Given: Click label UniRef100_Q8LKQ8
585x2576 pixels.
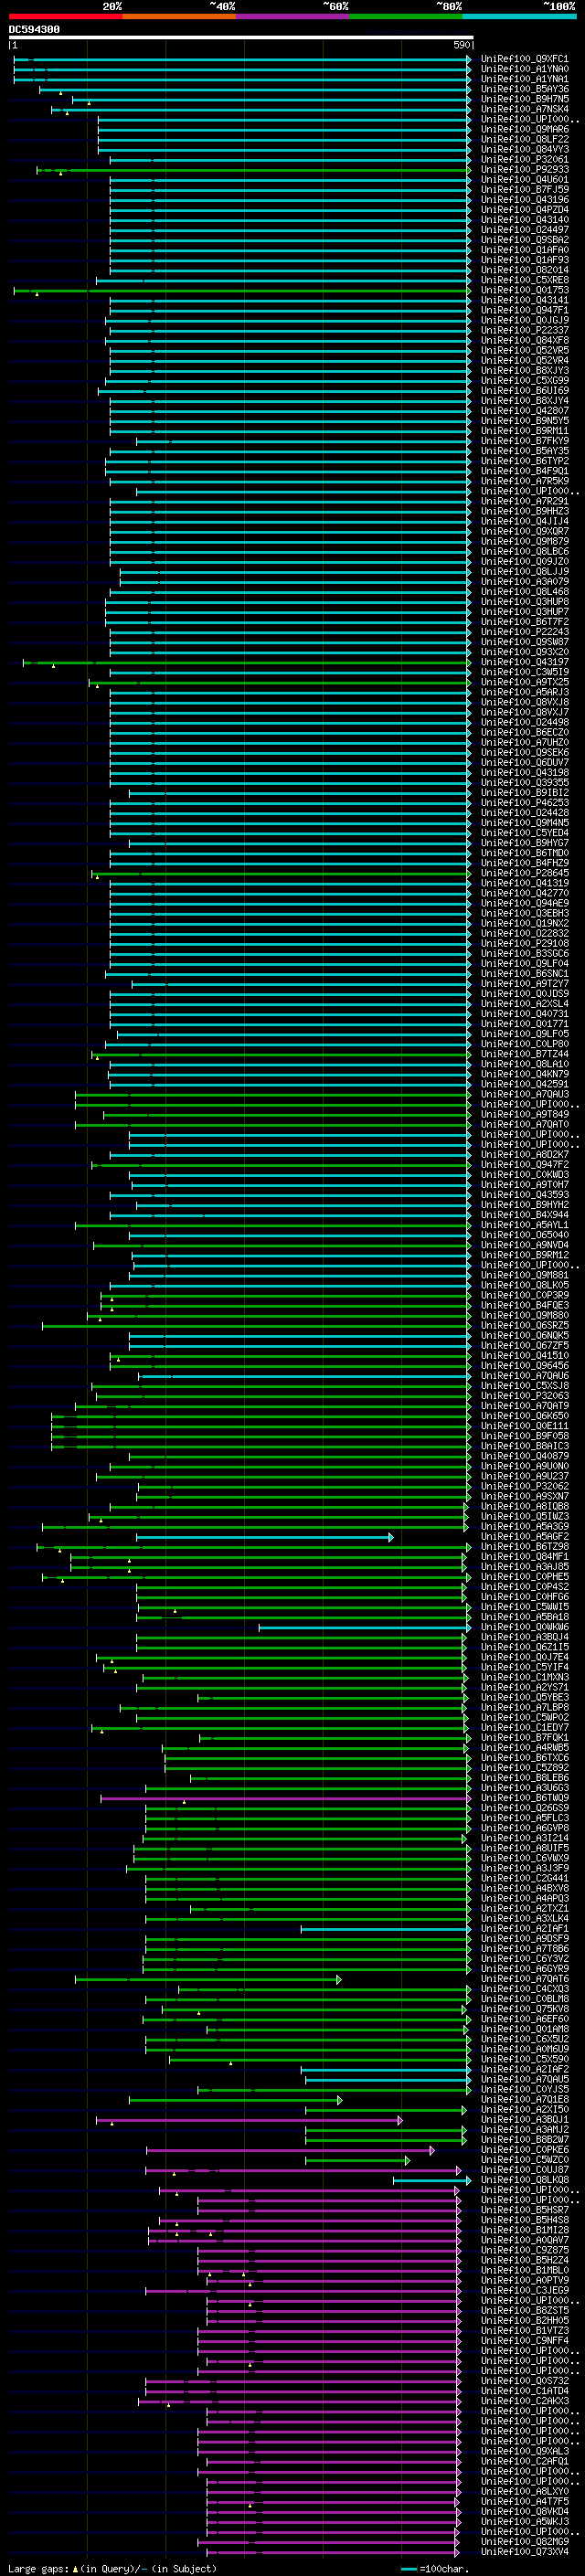Looking at the screenshot, I should click(x=525, y=2179).
